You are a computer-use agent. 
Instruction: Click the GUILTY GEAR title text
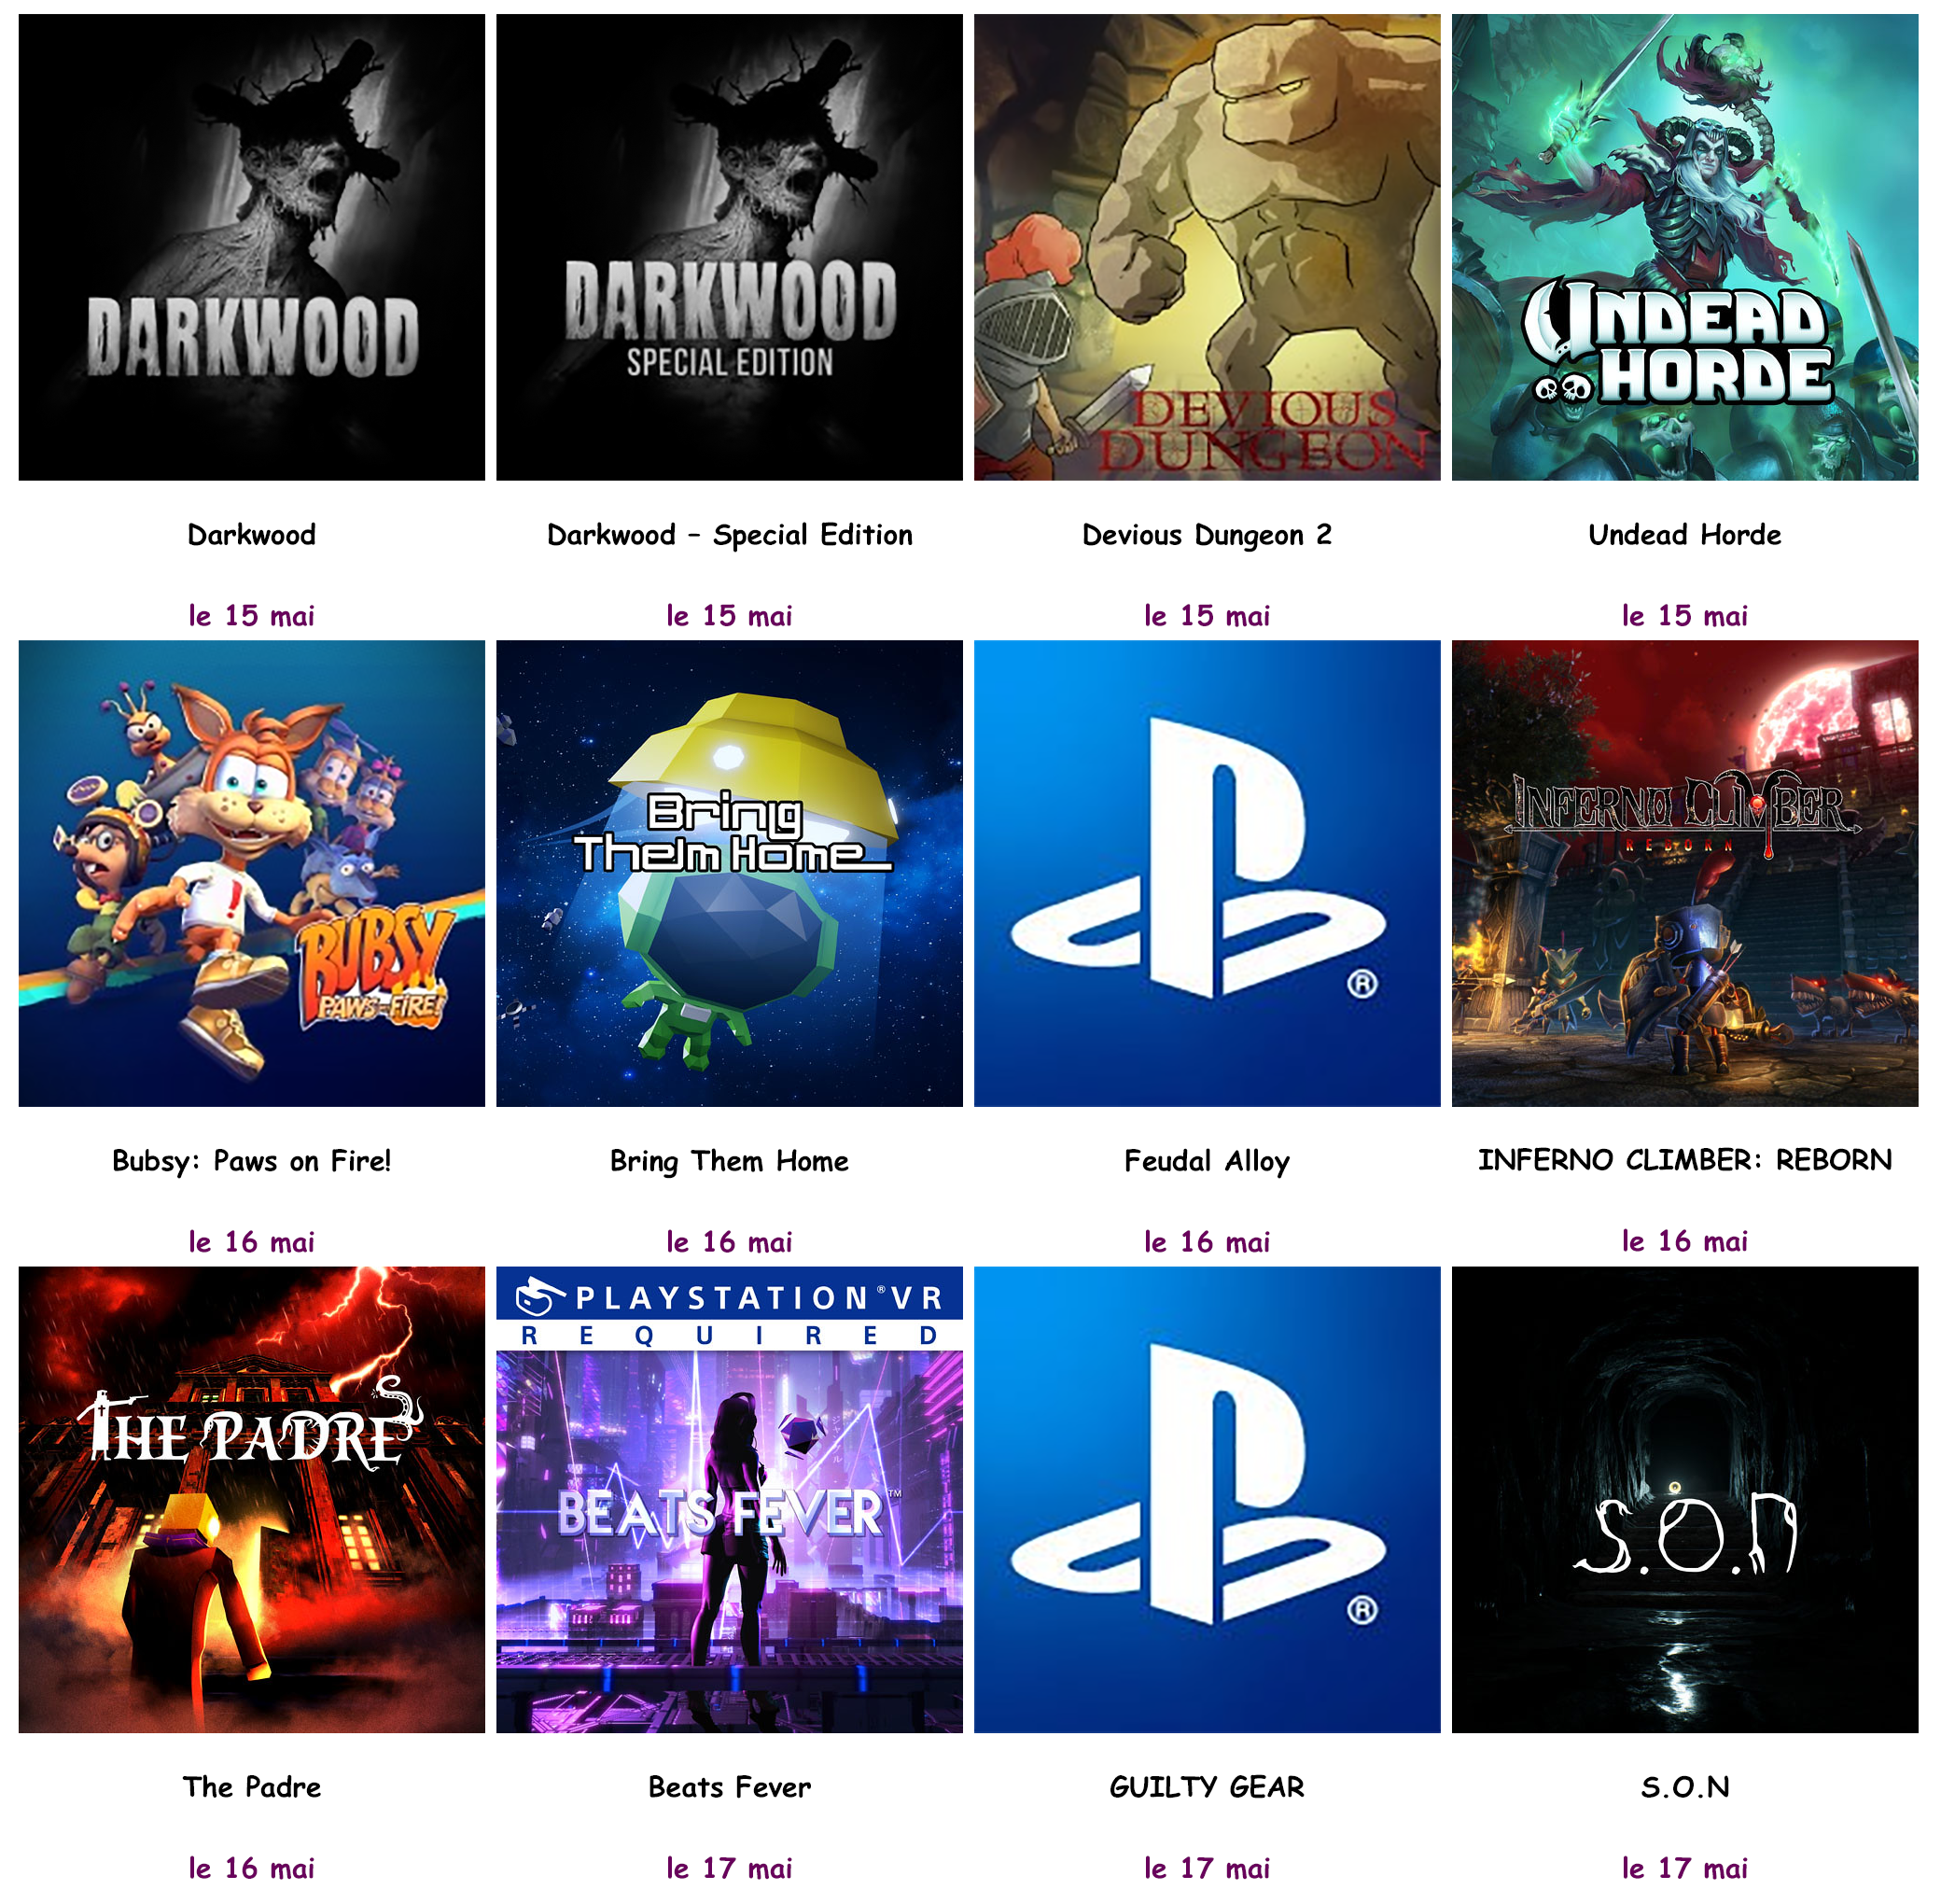point(1207,1787)
